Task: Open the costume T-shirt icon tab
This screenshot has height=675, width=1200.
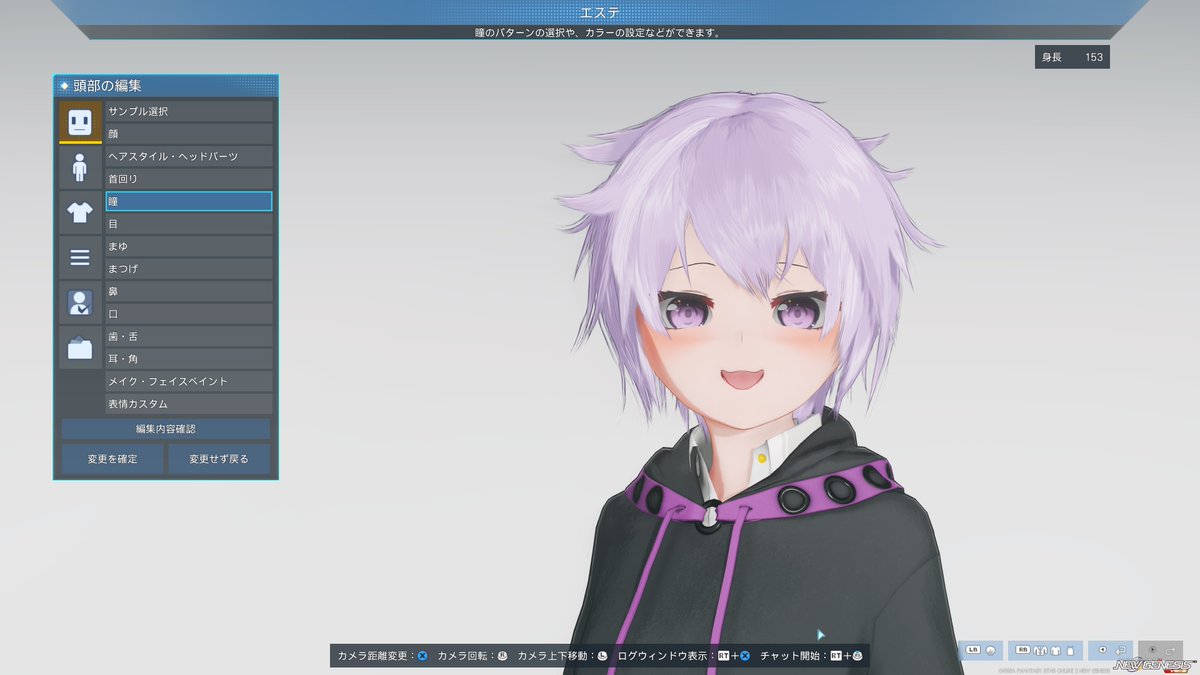Action: click(x=80, y=211)
